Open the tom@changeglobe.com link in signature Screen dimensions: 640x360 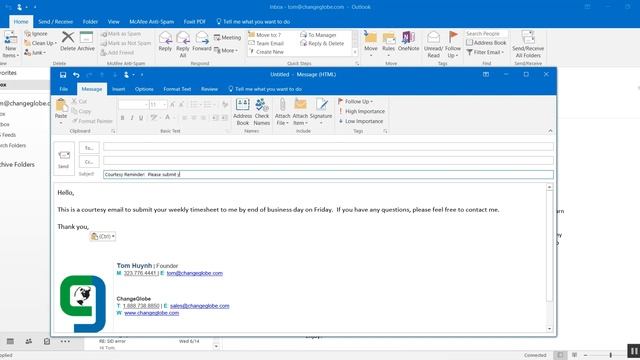pos(194,273)
